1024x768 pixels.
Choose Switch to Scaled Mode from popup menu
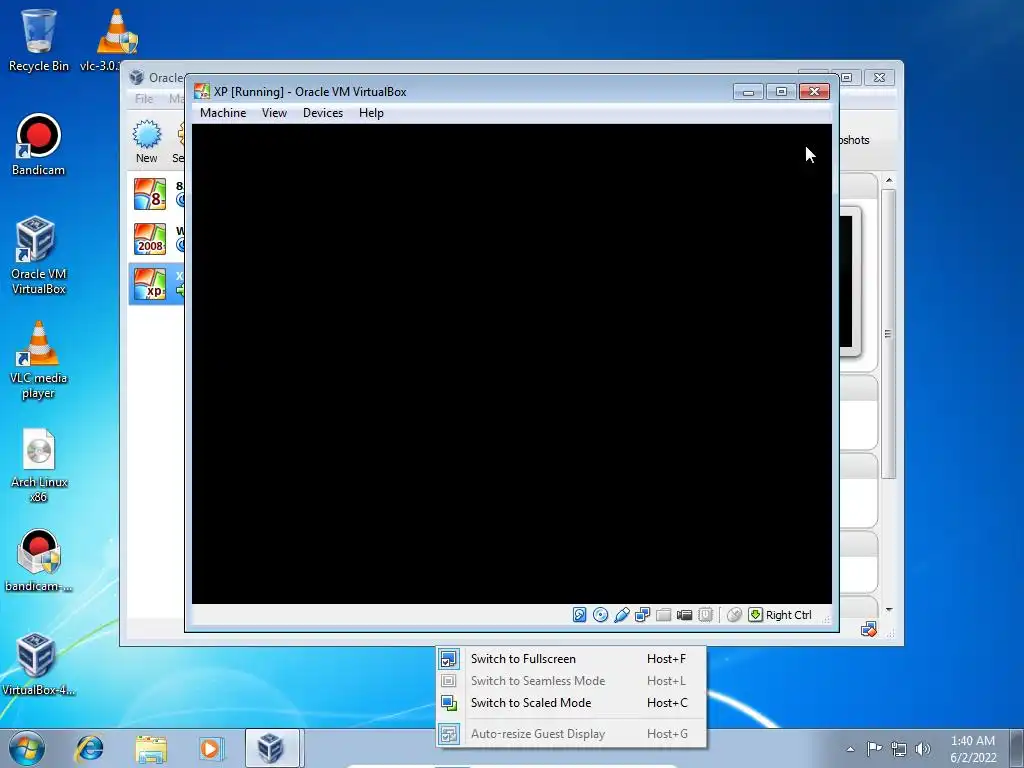(x=571, y=703)
